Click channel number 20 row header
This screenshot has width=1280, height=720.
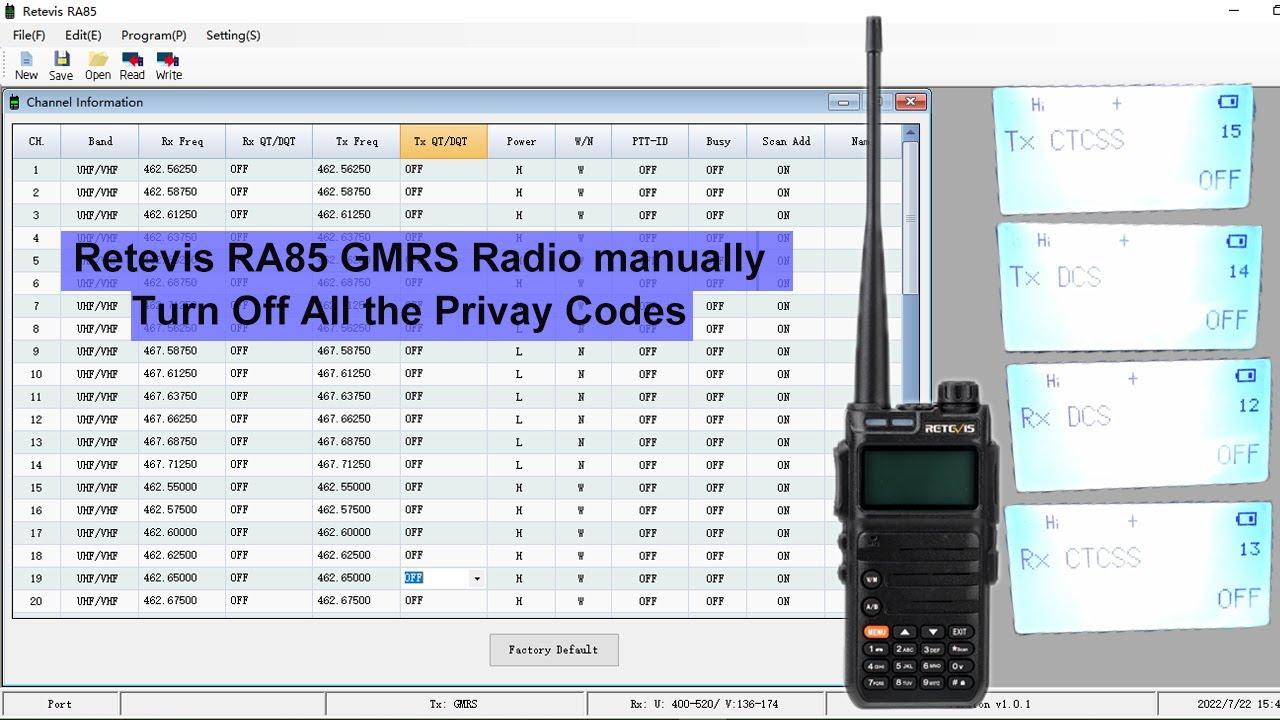[37, 601]
